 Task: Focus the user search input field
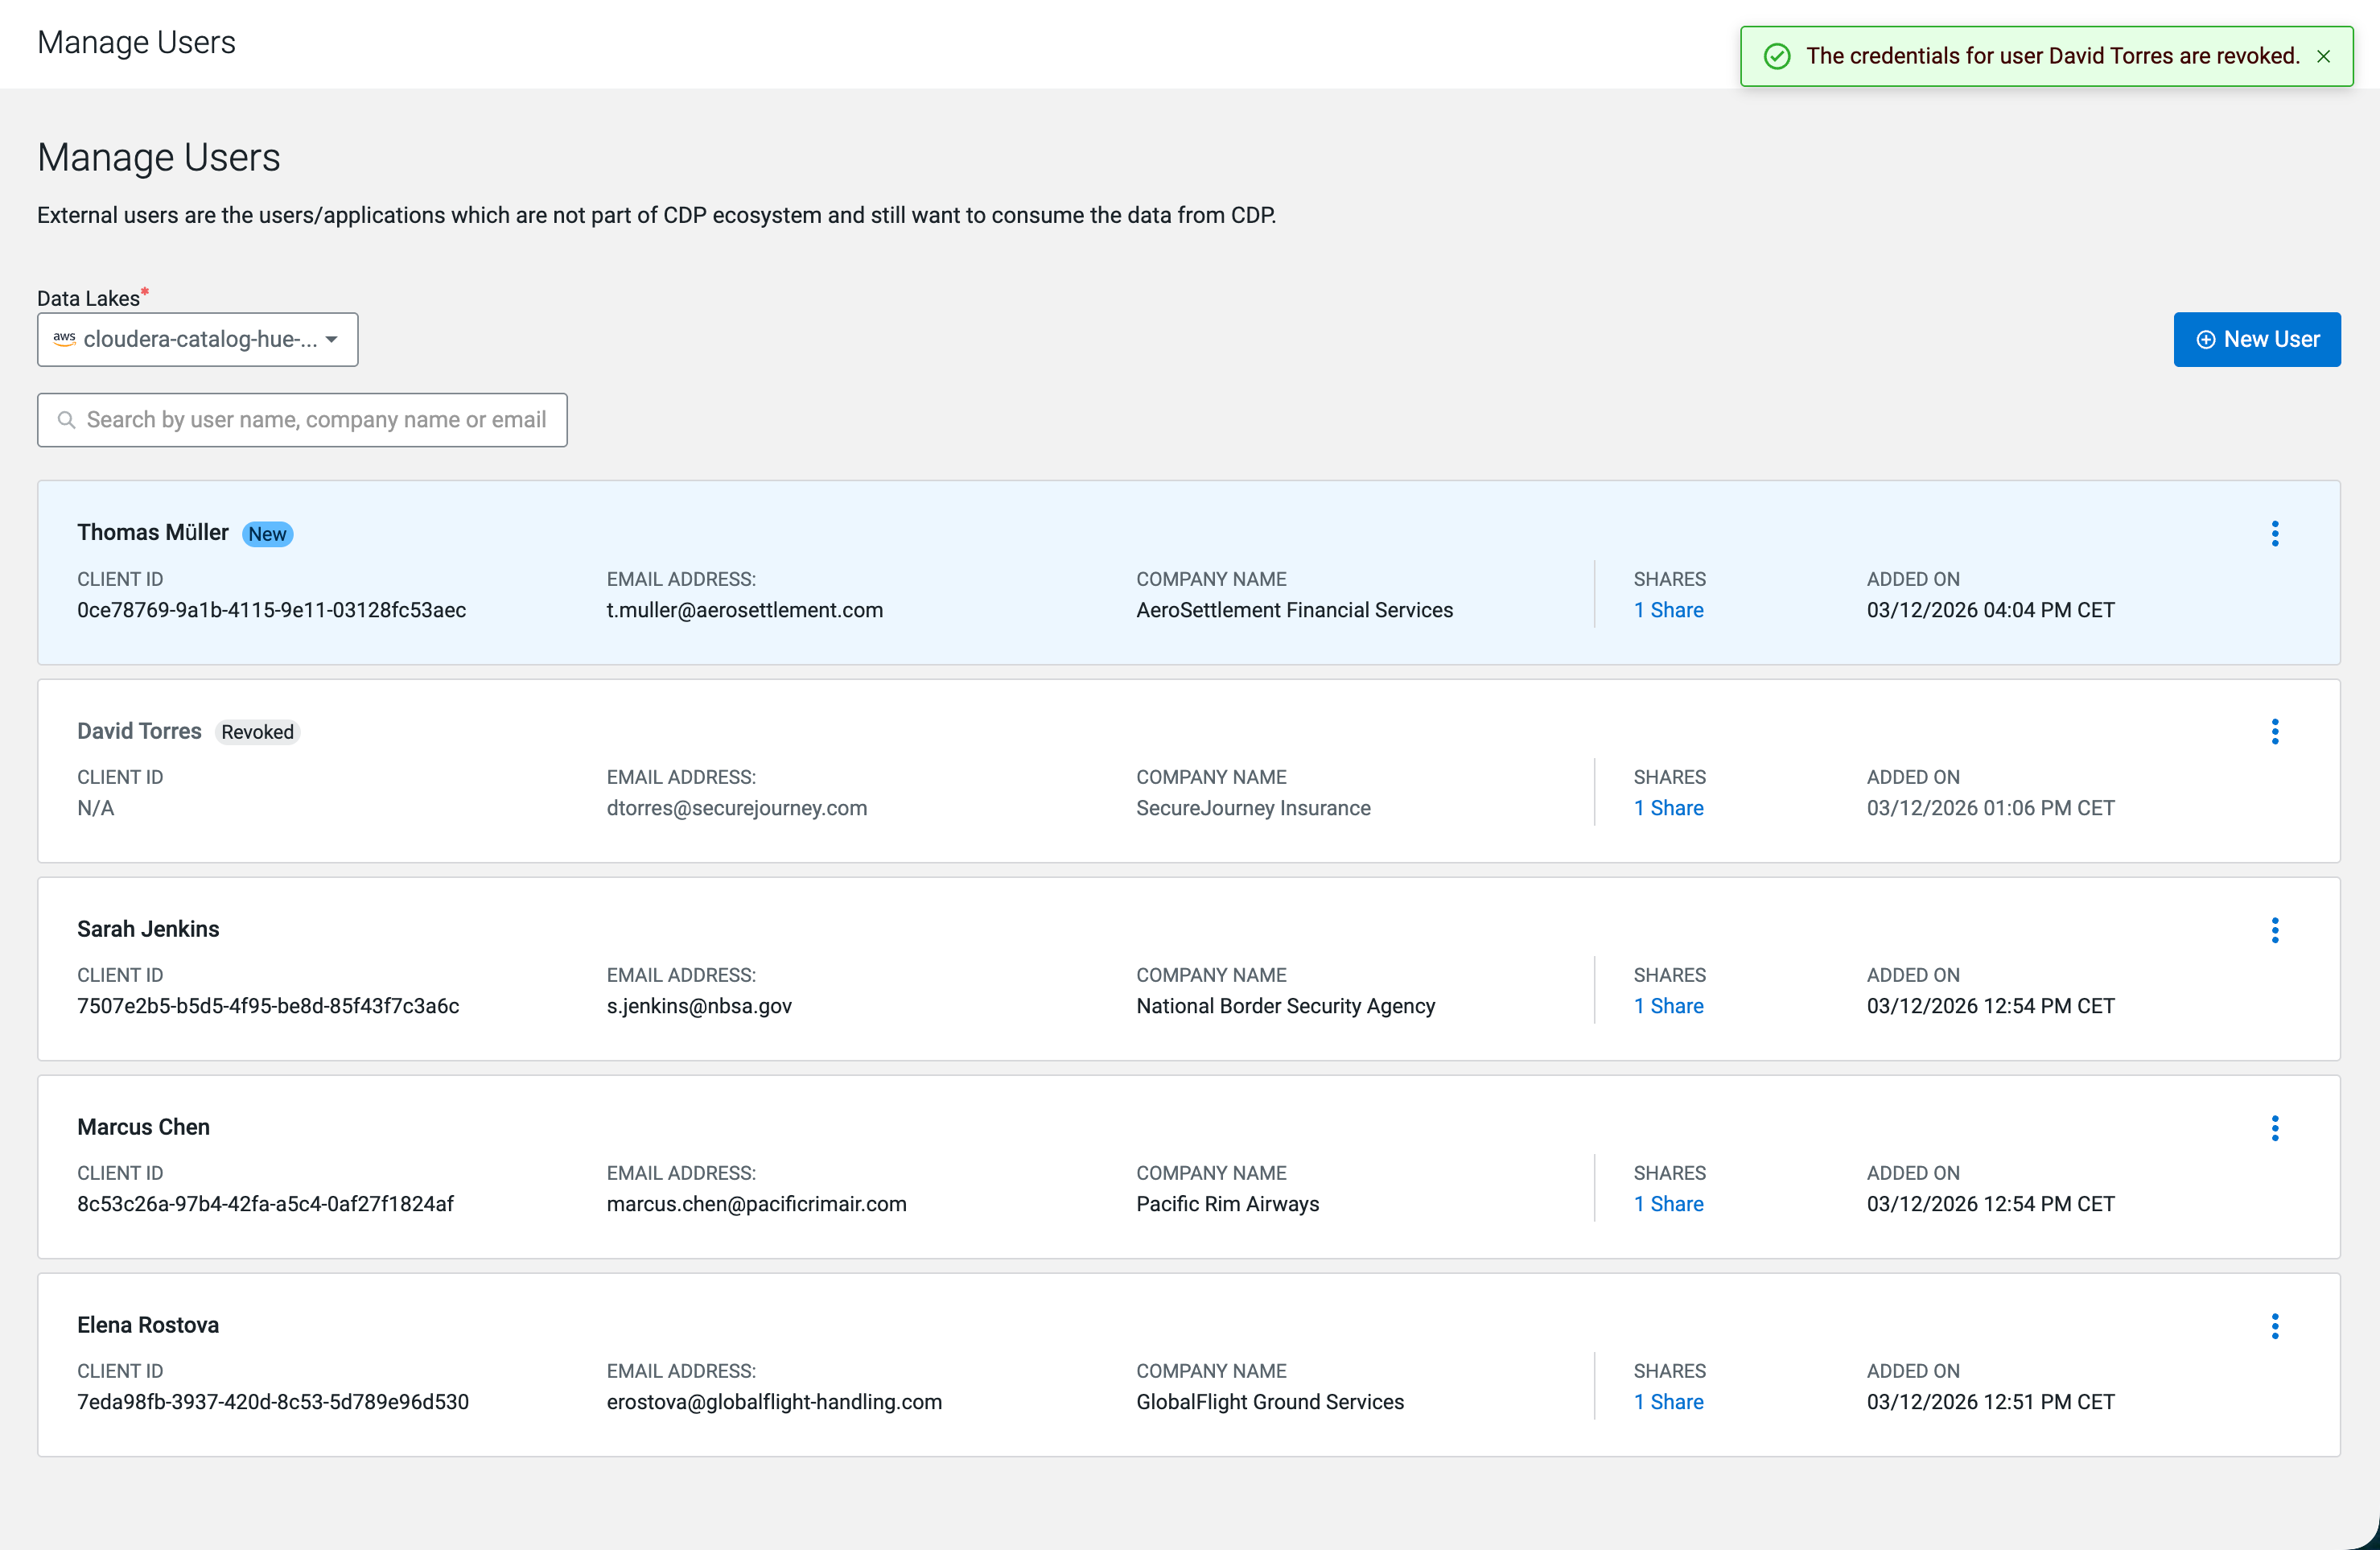pos(315,420)
